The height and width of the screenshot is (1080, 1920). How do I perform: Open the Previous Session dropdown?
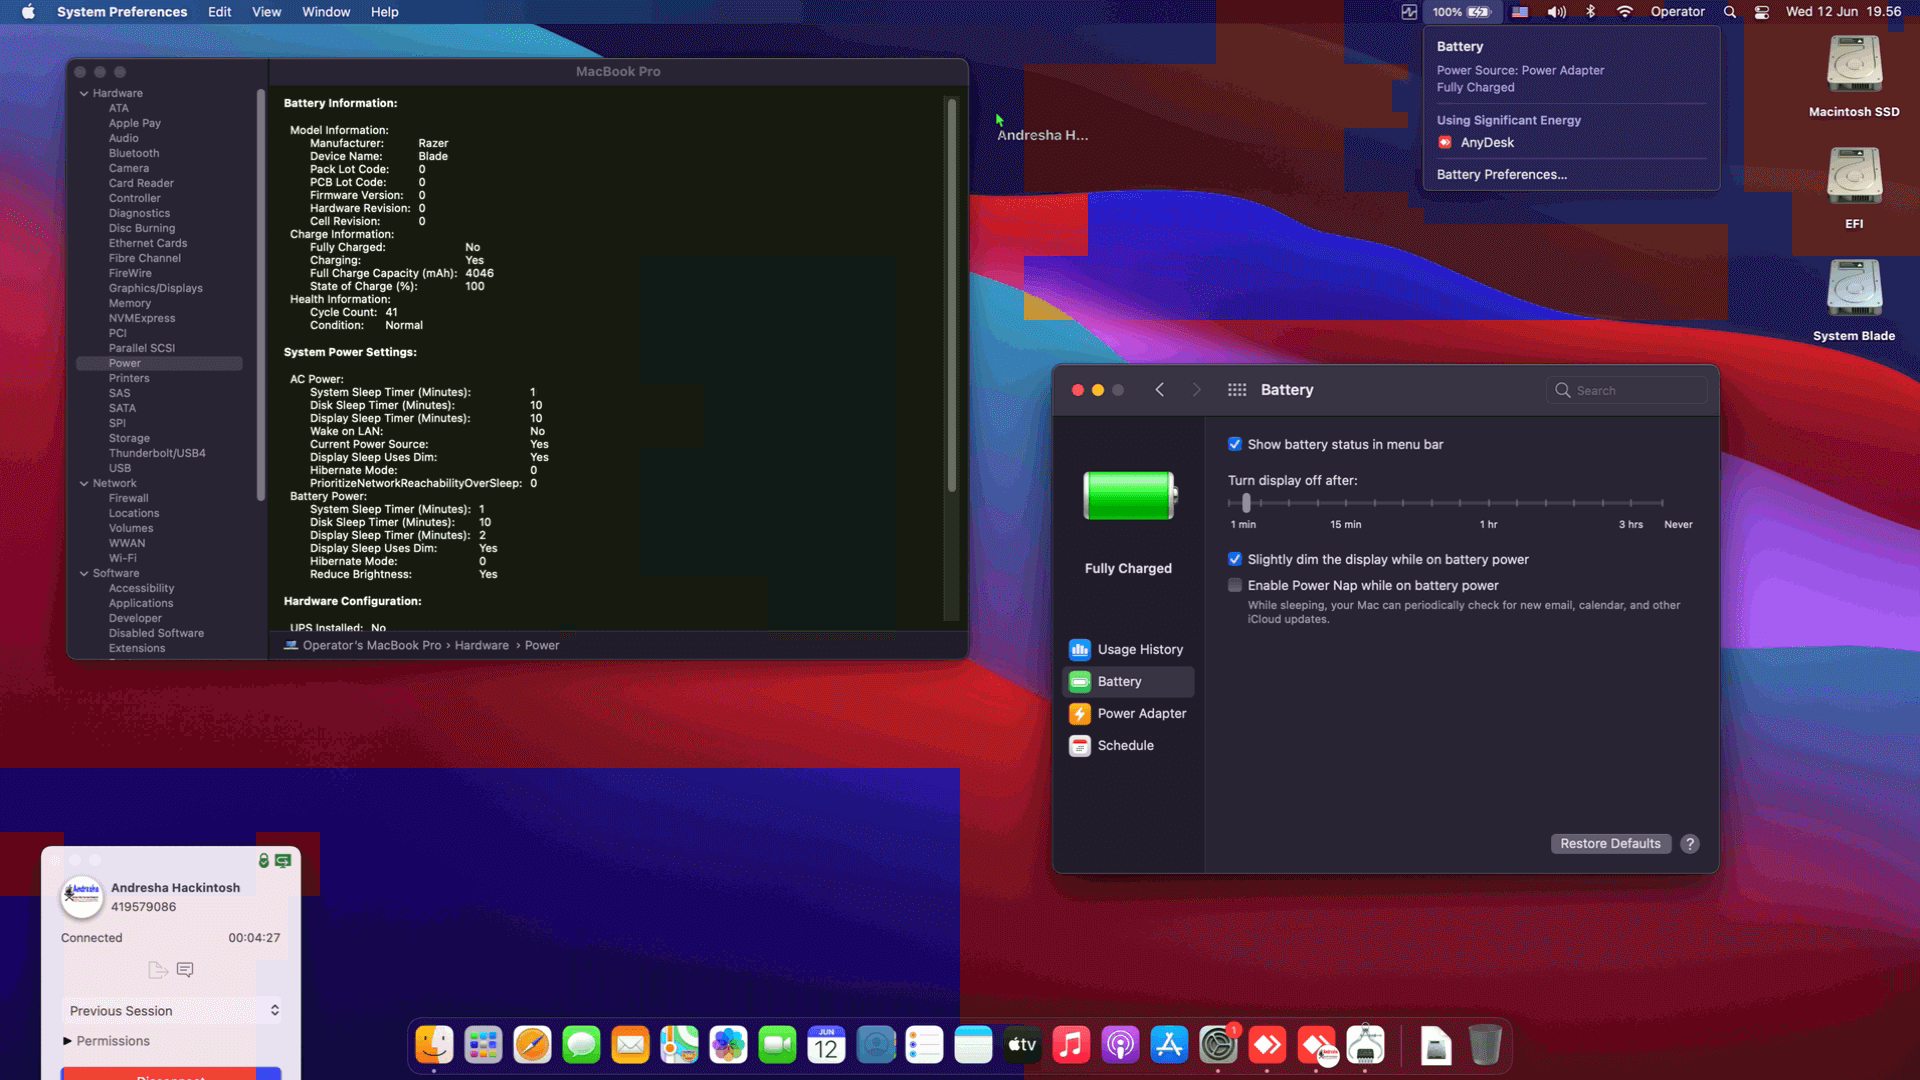pyautogui.click(x=172, y=1011)
